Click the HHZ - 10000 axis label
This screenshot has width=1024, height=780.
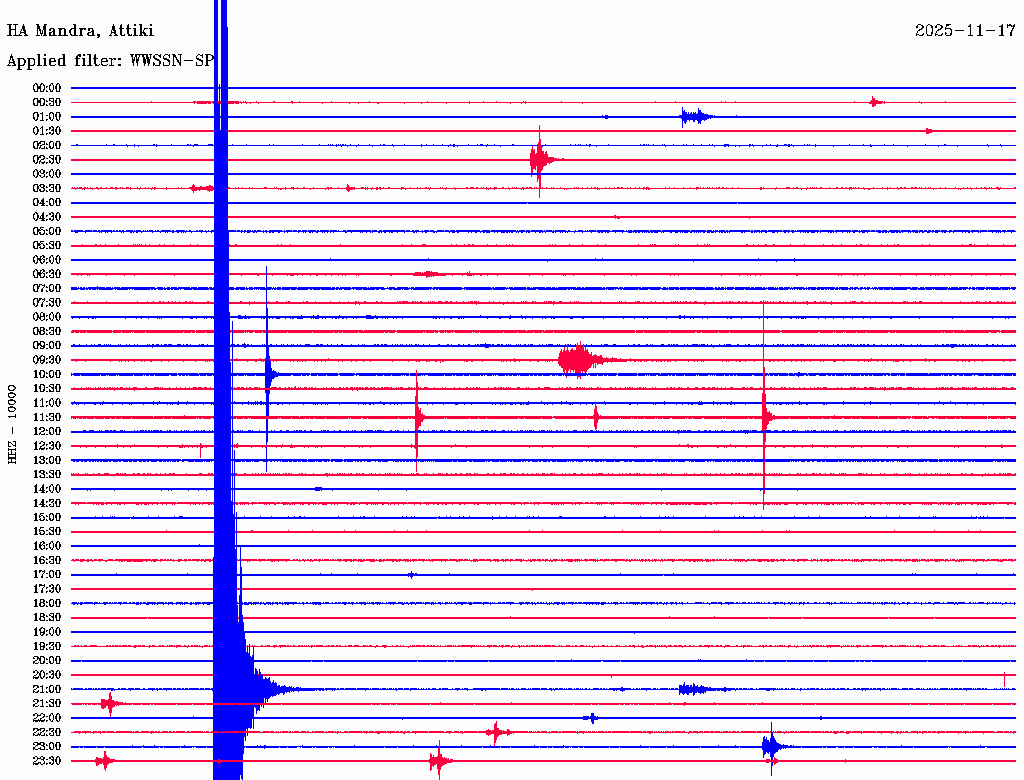coord(12,424)
